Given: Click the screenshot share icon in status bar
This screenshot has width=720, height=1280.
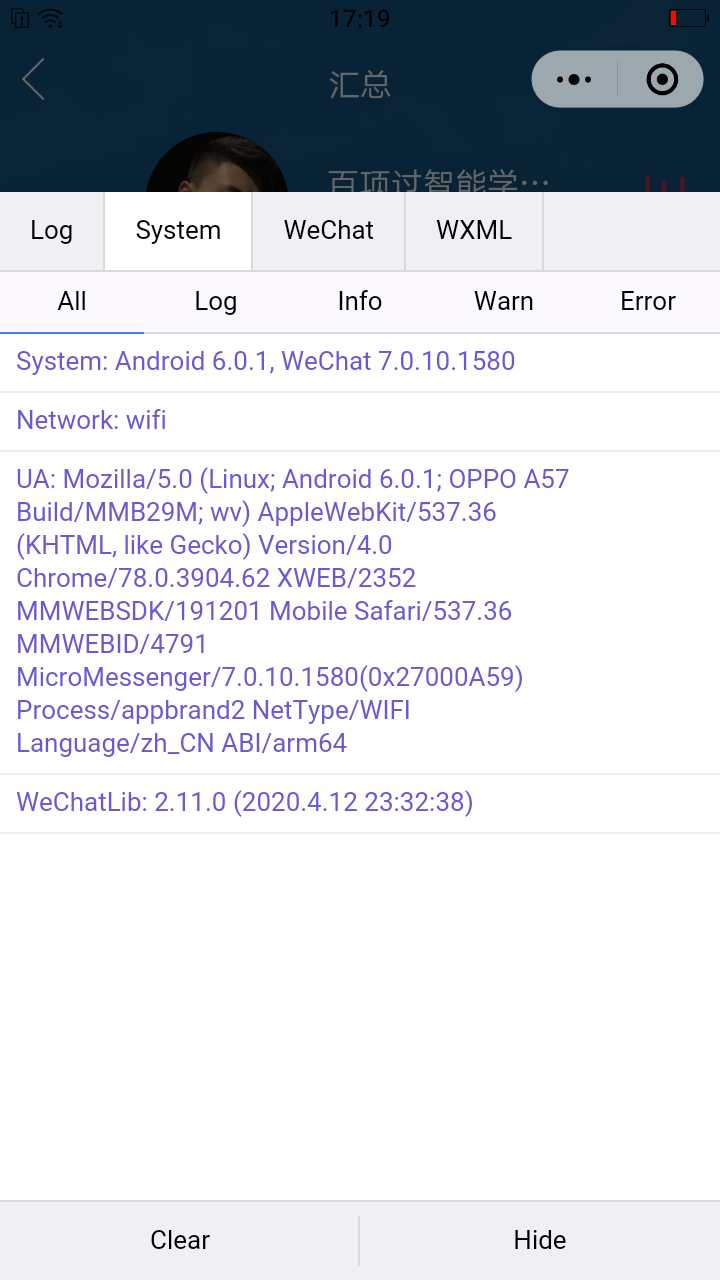Looking at the screenshot, I should click(20, 17).
